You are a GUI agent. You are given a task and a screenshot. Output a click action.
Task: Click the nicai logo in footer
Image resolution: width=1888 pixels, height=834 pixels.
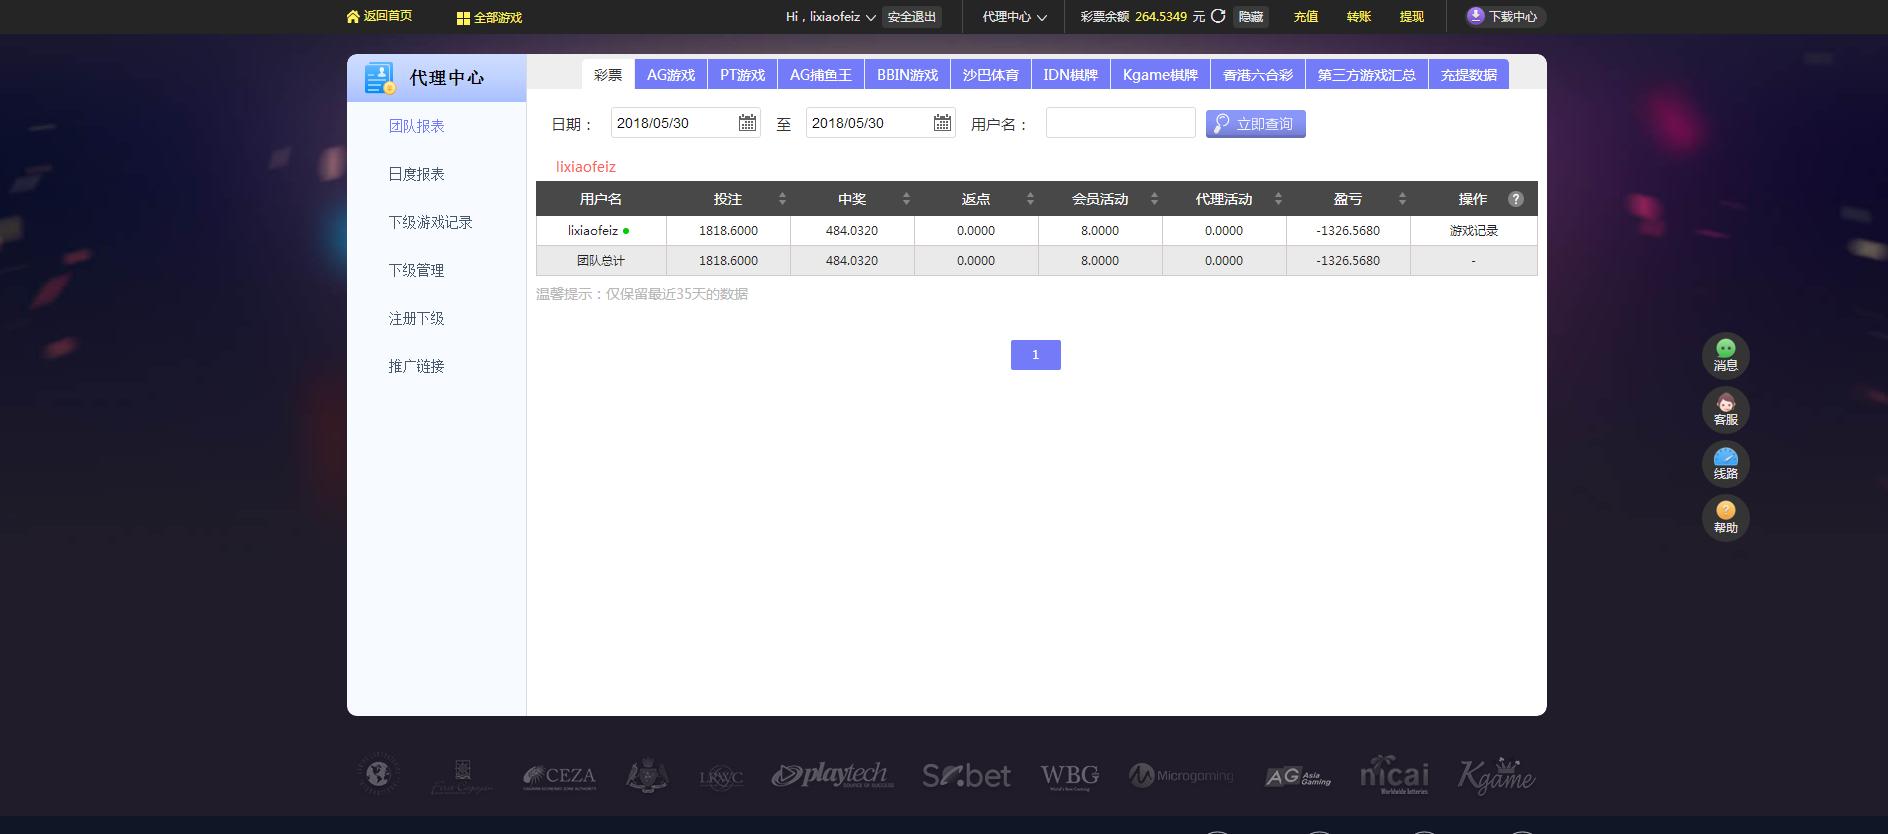[x=1394, y=775]
